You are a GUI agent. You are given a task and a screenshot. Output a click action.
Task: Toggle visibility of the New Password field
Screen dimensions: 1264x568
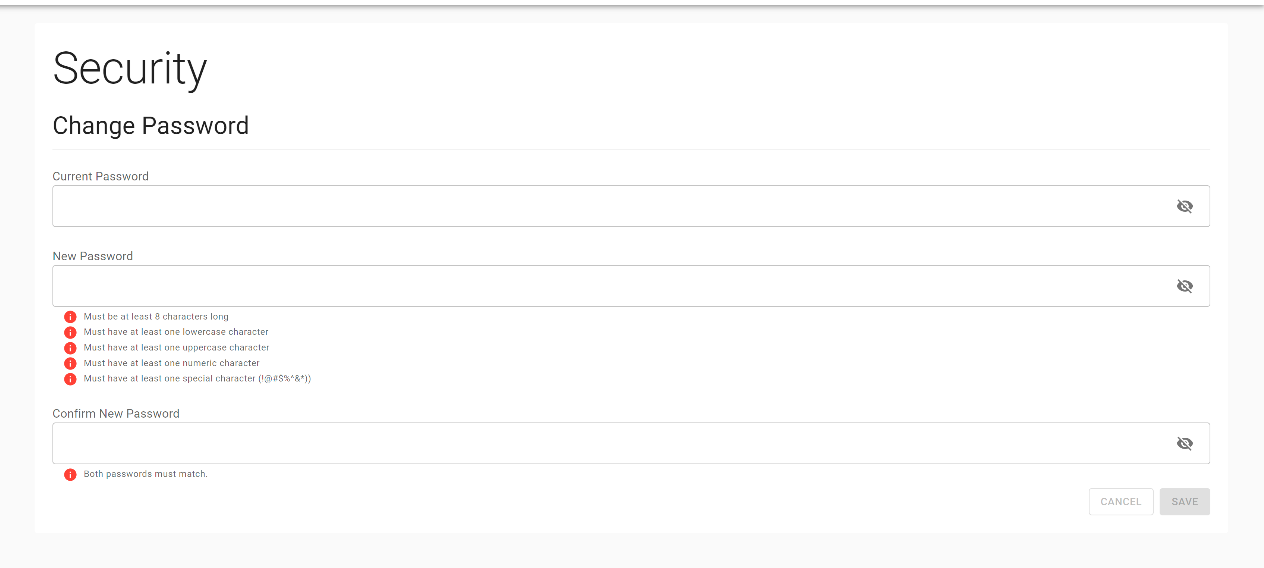click(x=1184, y=286)
